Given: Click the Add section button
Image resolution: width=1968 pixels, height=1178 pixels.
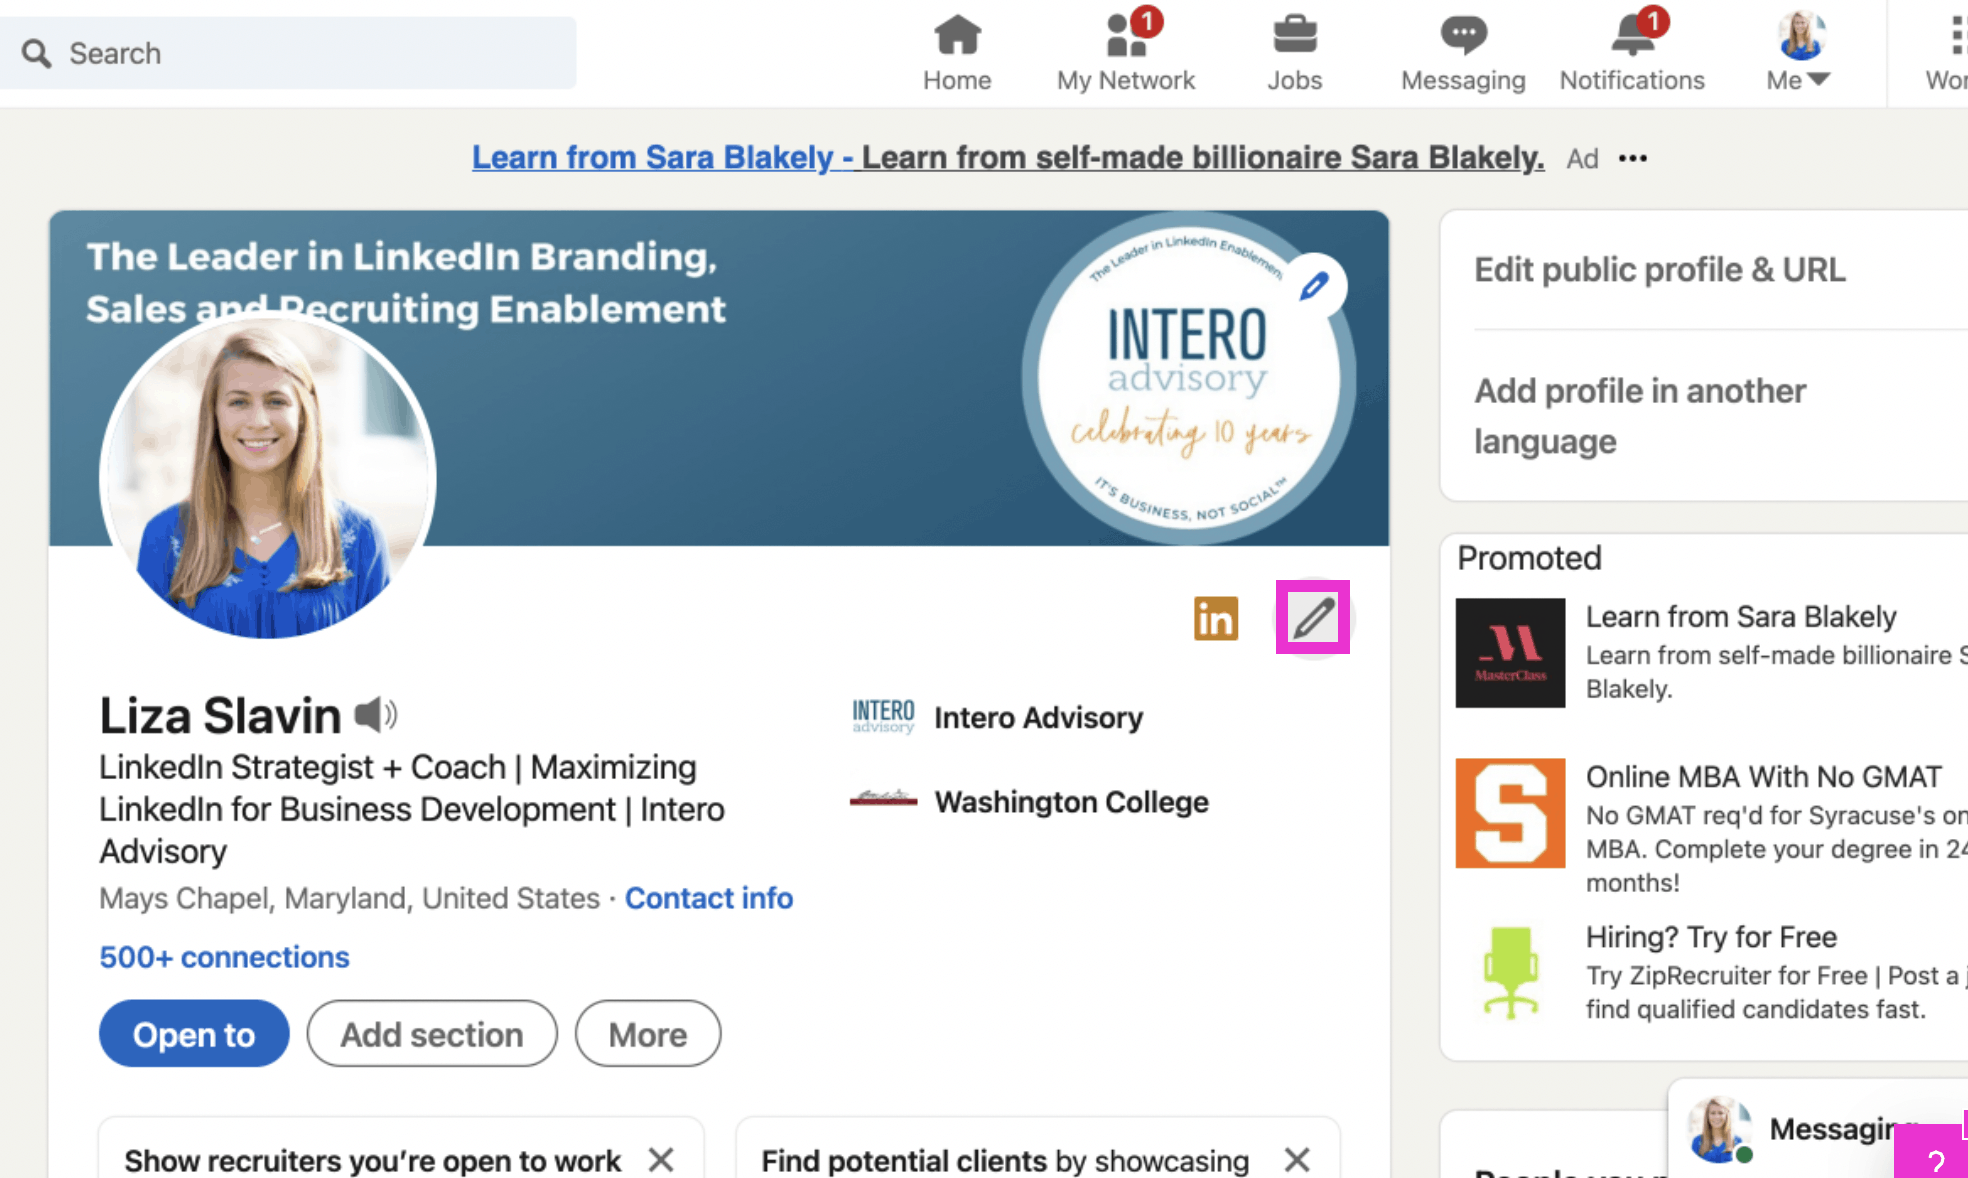Looking at the screenshot, I should click(x=431, y=1034).
